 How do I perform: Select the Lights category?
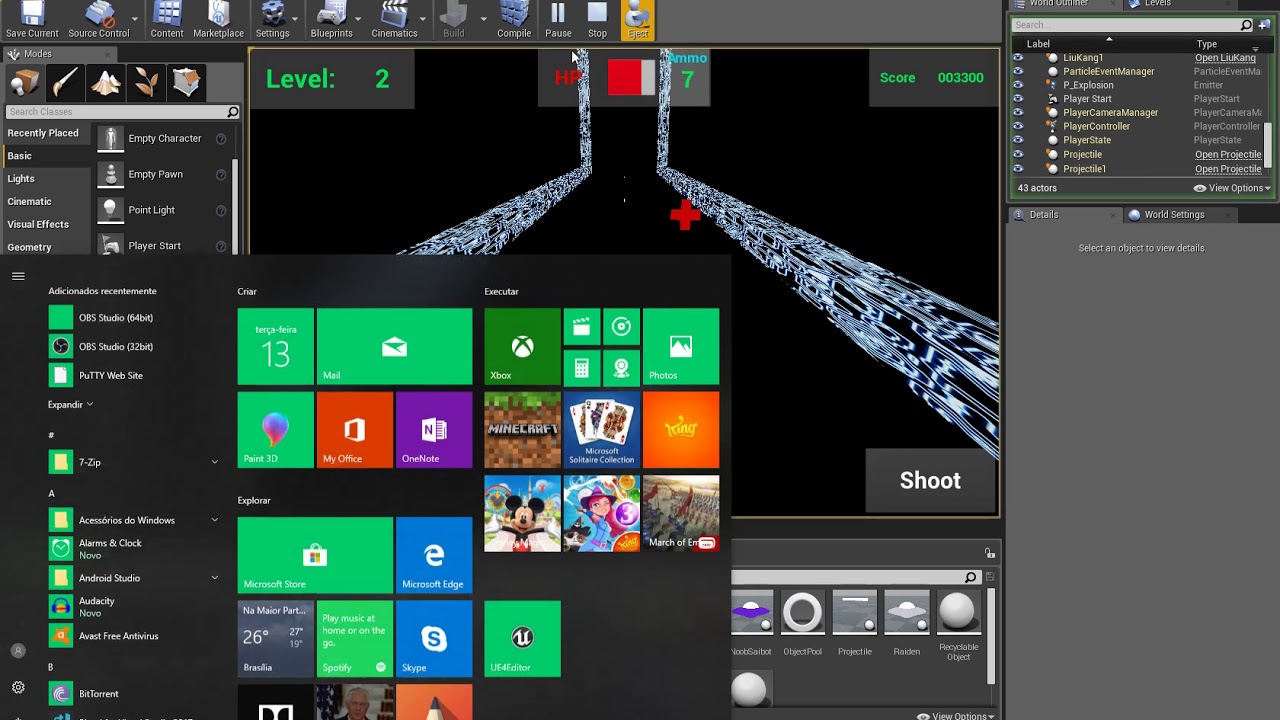21,179
